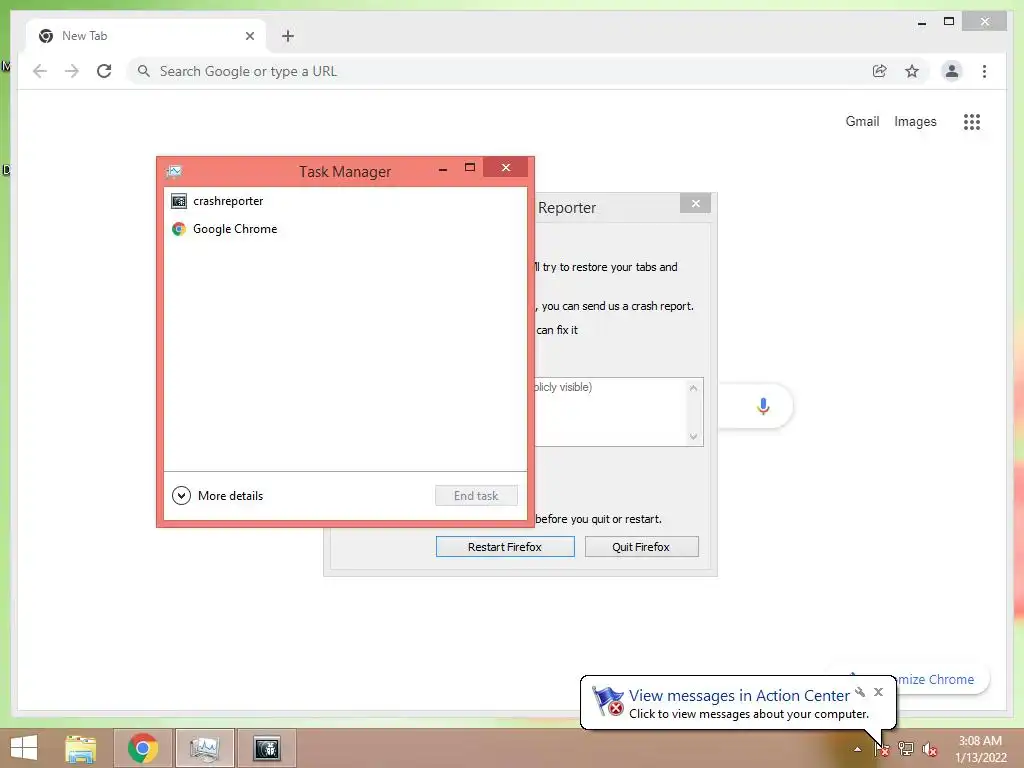Open the Chrome profile avatar icon
The width and height of the screenshot is (1024, 768).
coord(952,71)
